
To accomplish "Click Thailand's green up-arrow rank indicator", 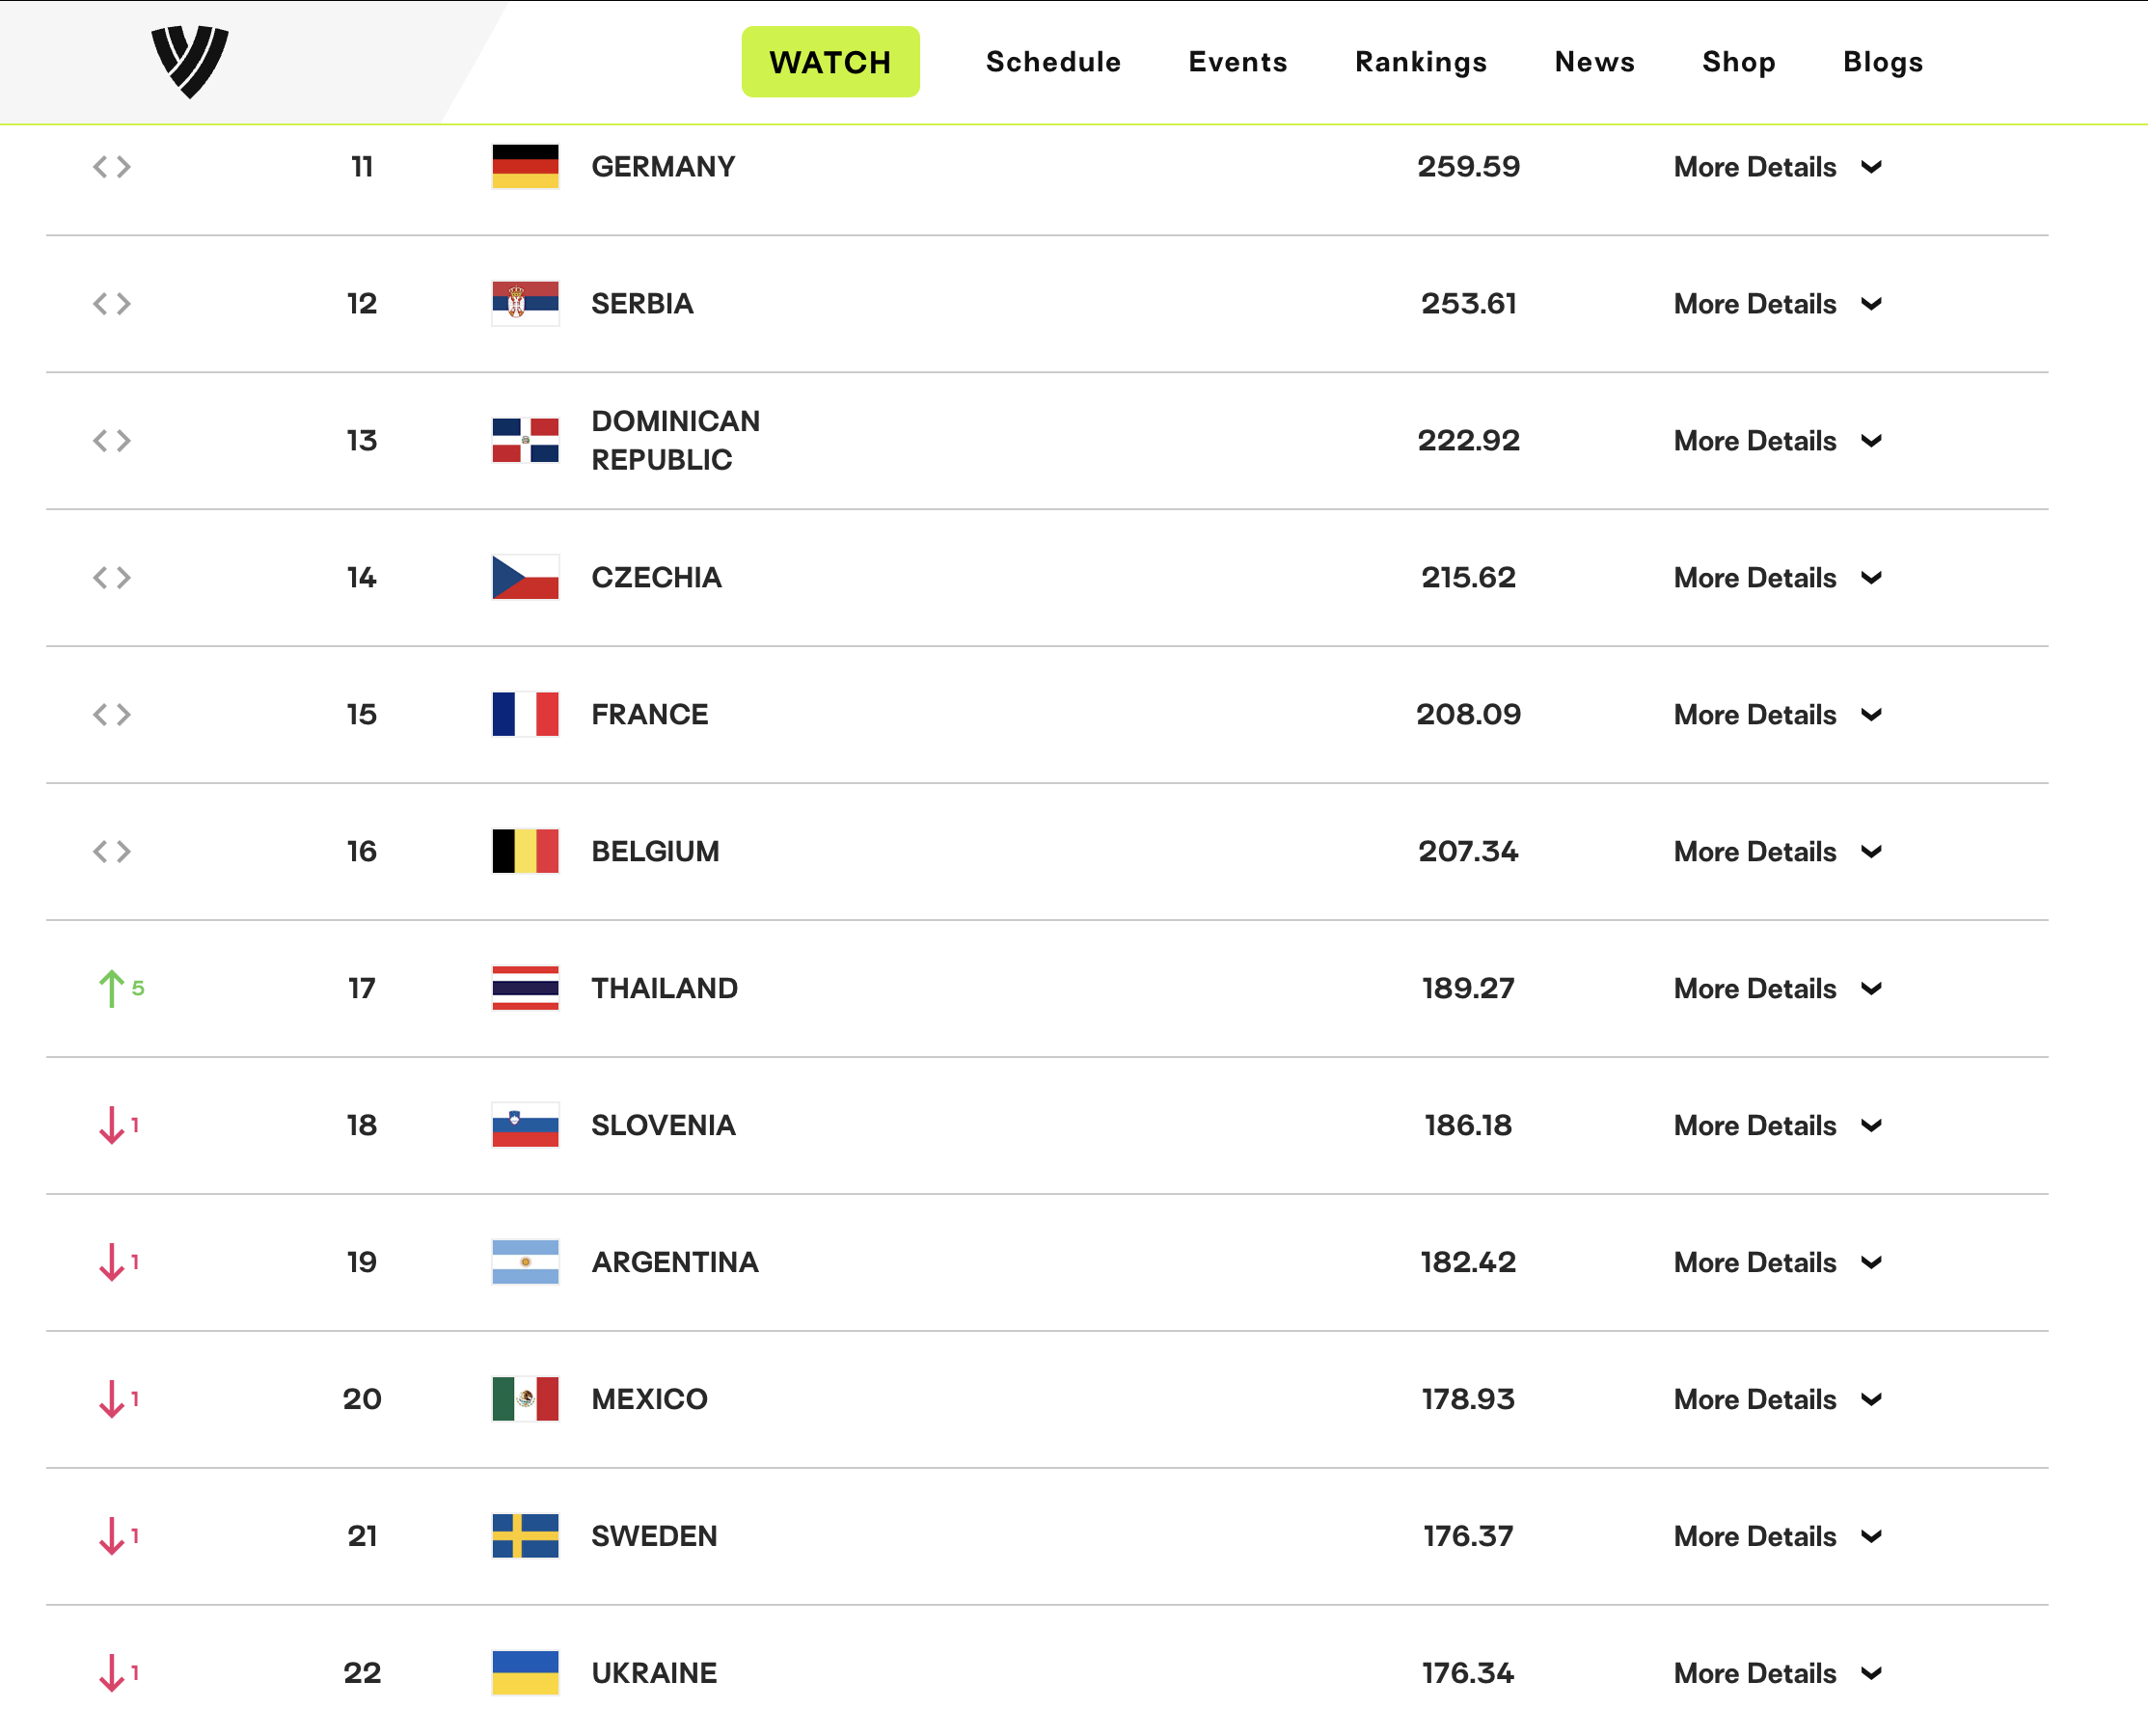I will 121,988.
